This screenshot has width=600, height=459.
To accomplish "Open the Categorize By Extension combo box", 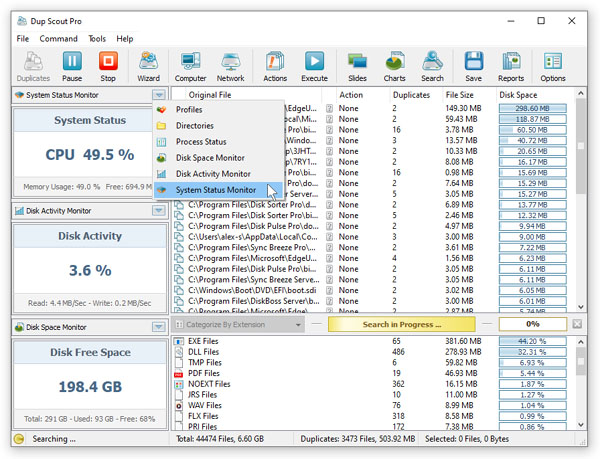I will tap(238, 325).
